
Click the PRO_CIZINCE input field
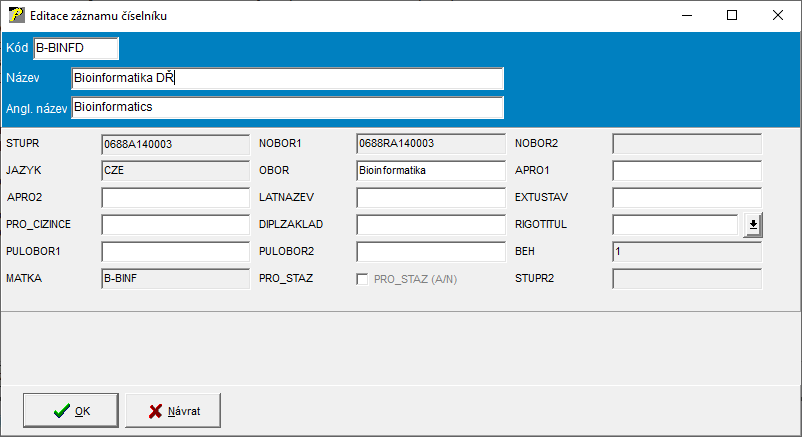(175, 225)
